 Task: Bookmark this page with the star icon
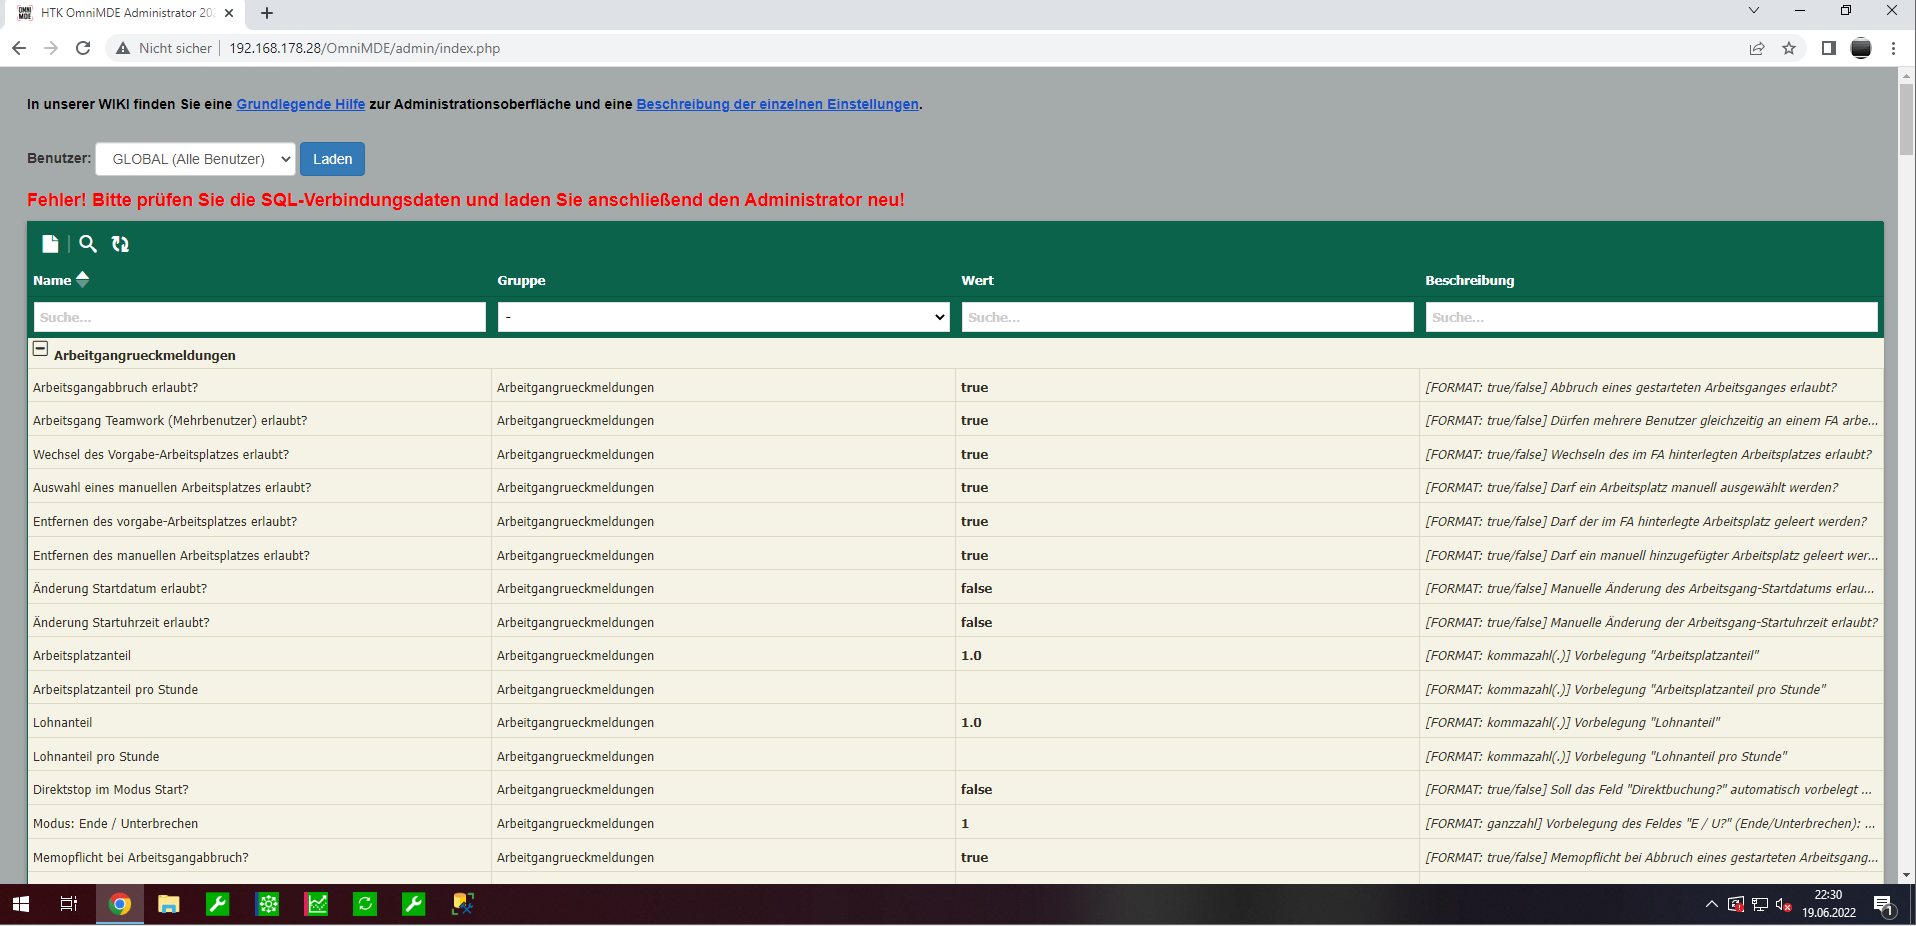(x=1789, y=48)
